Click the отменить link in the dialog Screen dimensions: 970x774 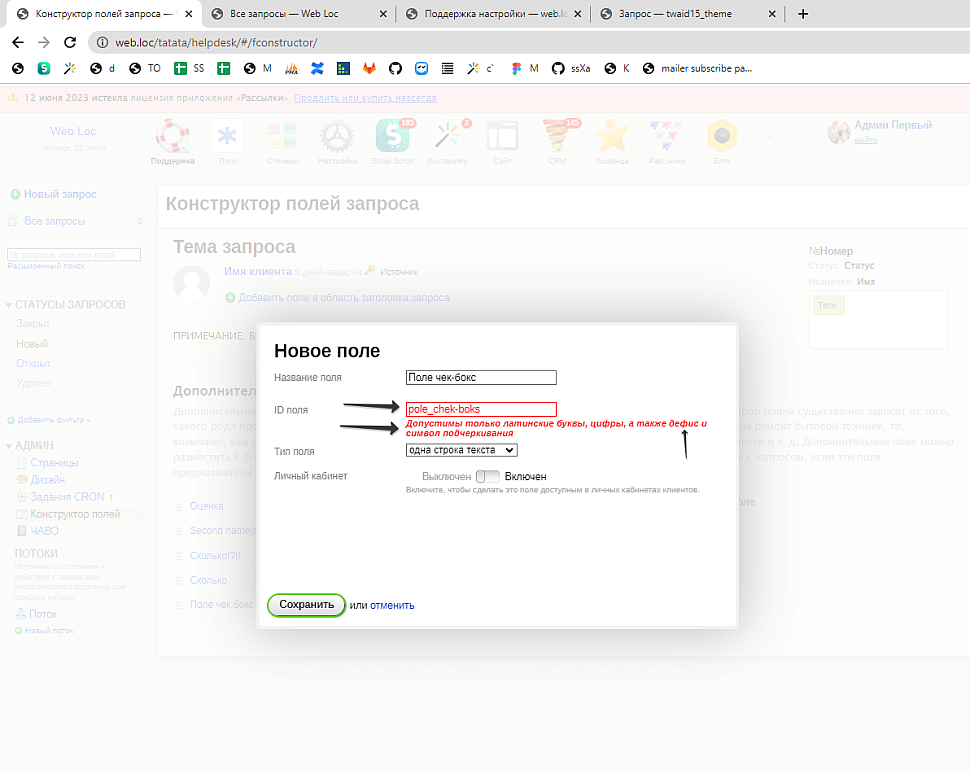392,605
